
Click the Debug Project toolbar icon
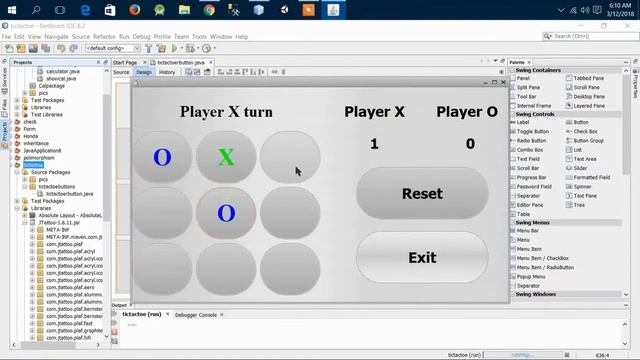point(190,49)
